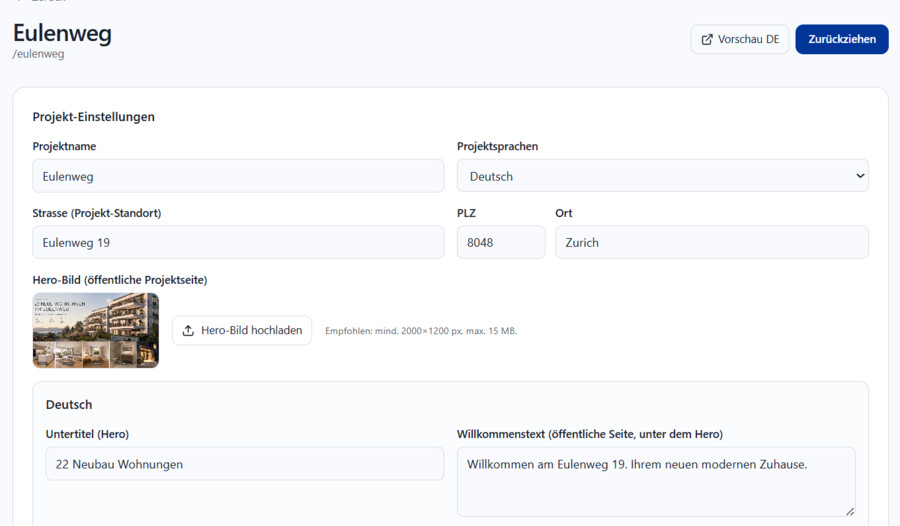Click inside the Willkommenstext textarea
The width and height of the screenshot is (900, 526).
point(656,482)
